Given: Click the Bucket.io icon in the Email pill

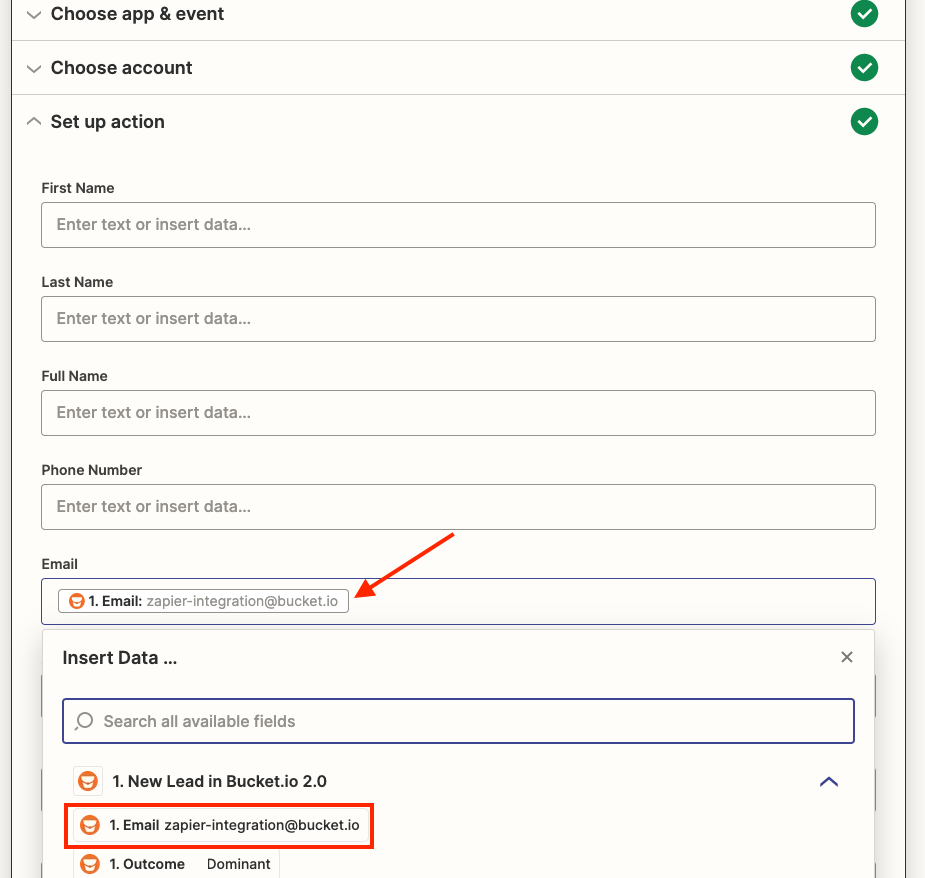Looking at the screenshot, I should point(76,601).
